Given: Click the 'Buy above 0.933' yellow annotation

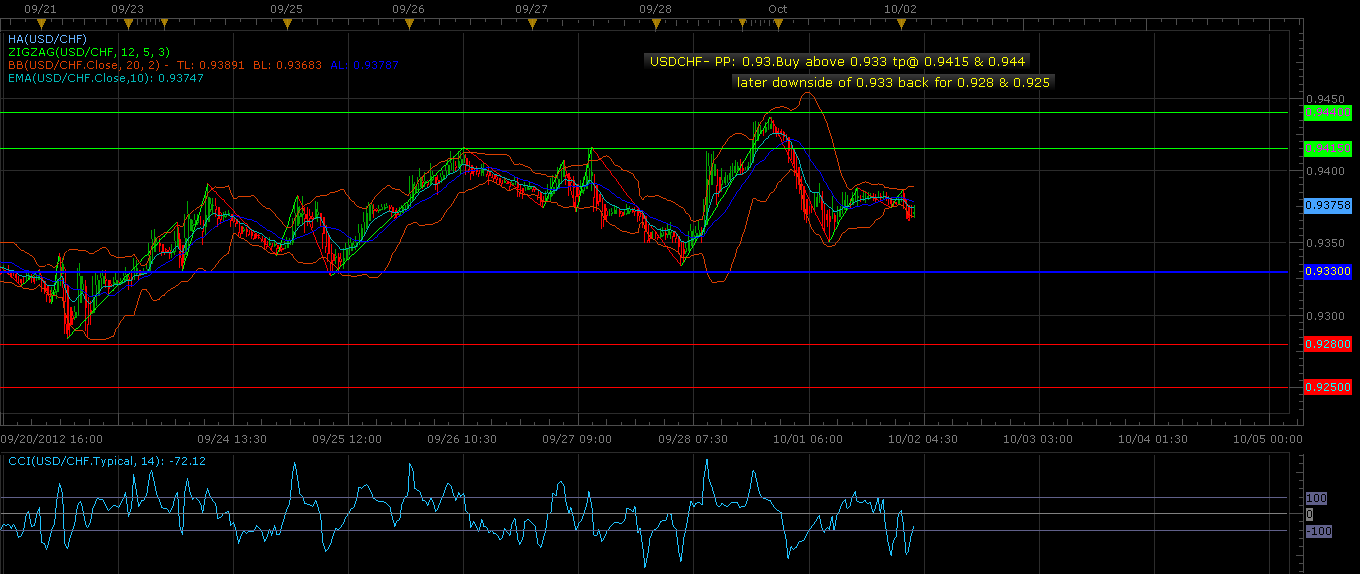Looking at the screenshot, I should point(836,61).
